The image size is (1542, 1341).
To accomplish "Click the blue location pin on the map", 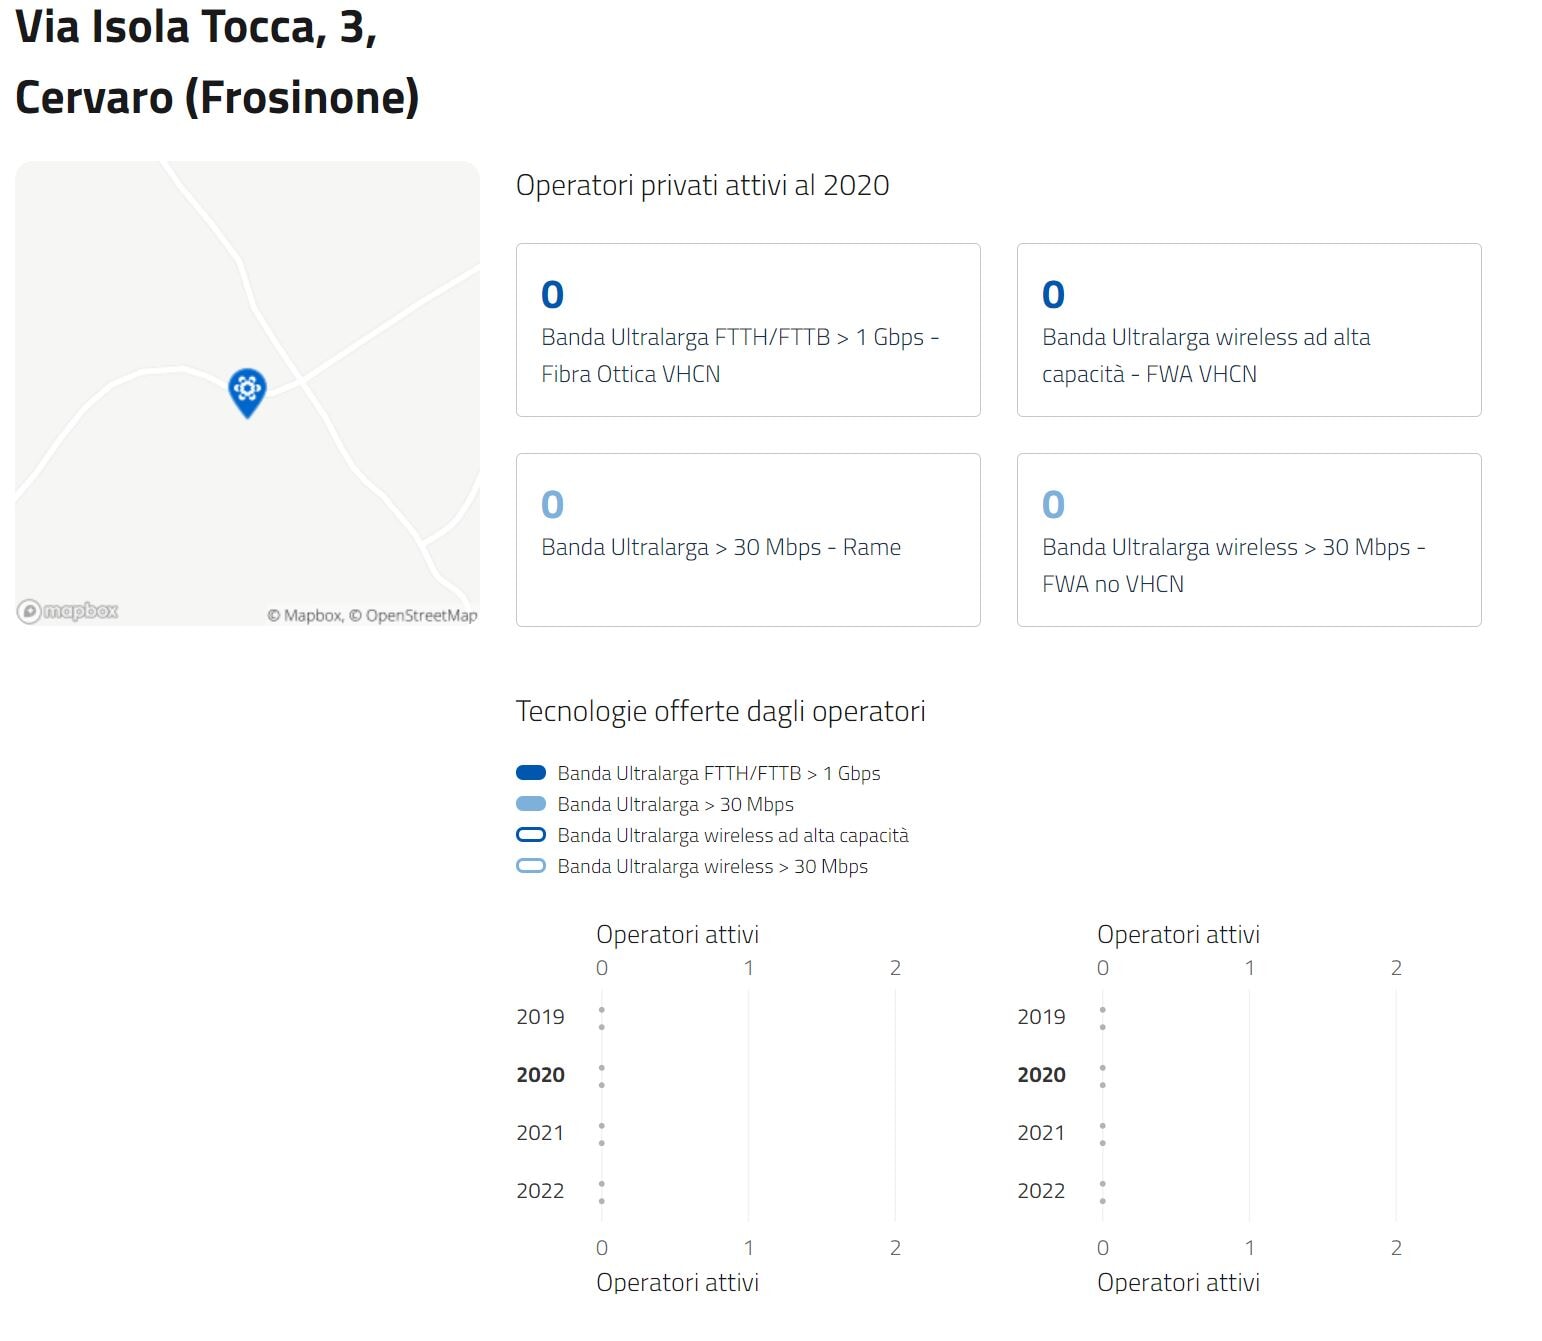I will click(x=247, y=390).
